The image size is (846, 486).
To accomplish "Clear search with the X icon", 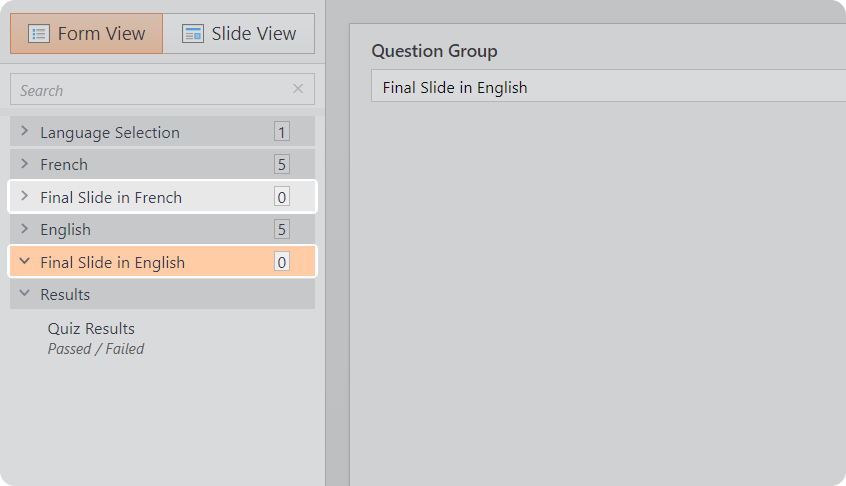I will pyautogui.click(x=298, y=89).
